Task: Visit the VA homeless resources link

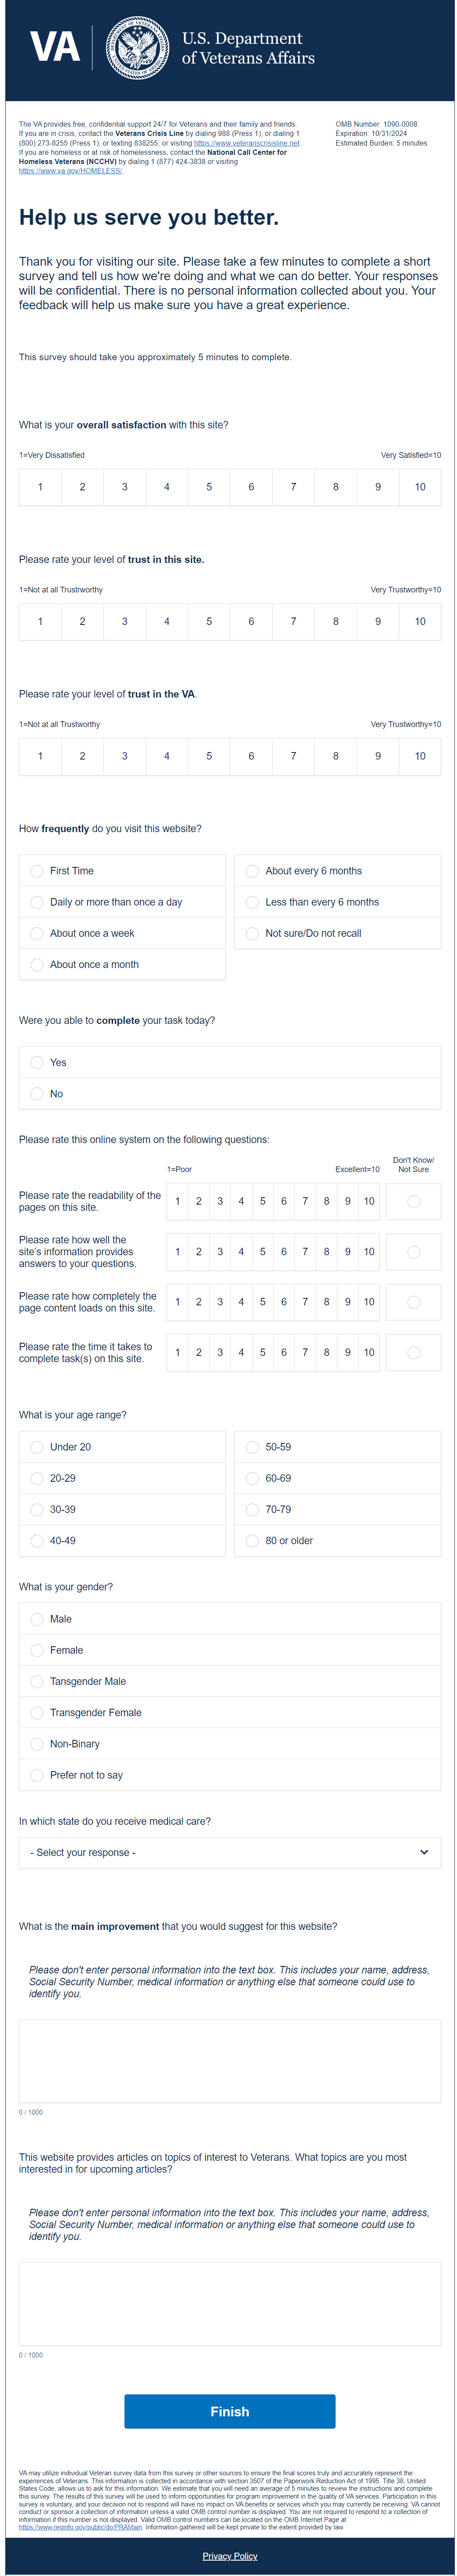Action: [70, 171]
